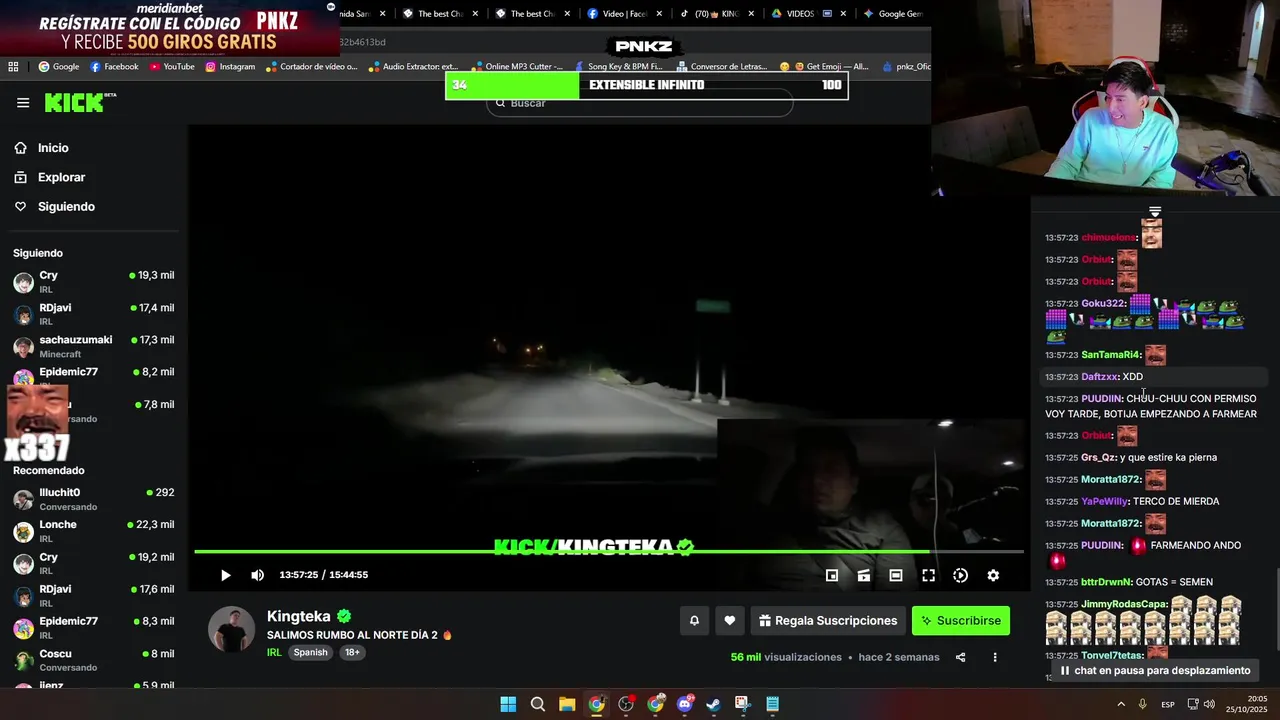Open Steam from the taskbar
The width and height of the screenshot is (1280, 720).
[714, 704]
